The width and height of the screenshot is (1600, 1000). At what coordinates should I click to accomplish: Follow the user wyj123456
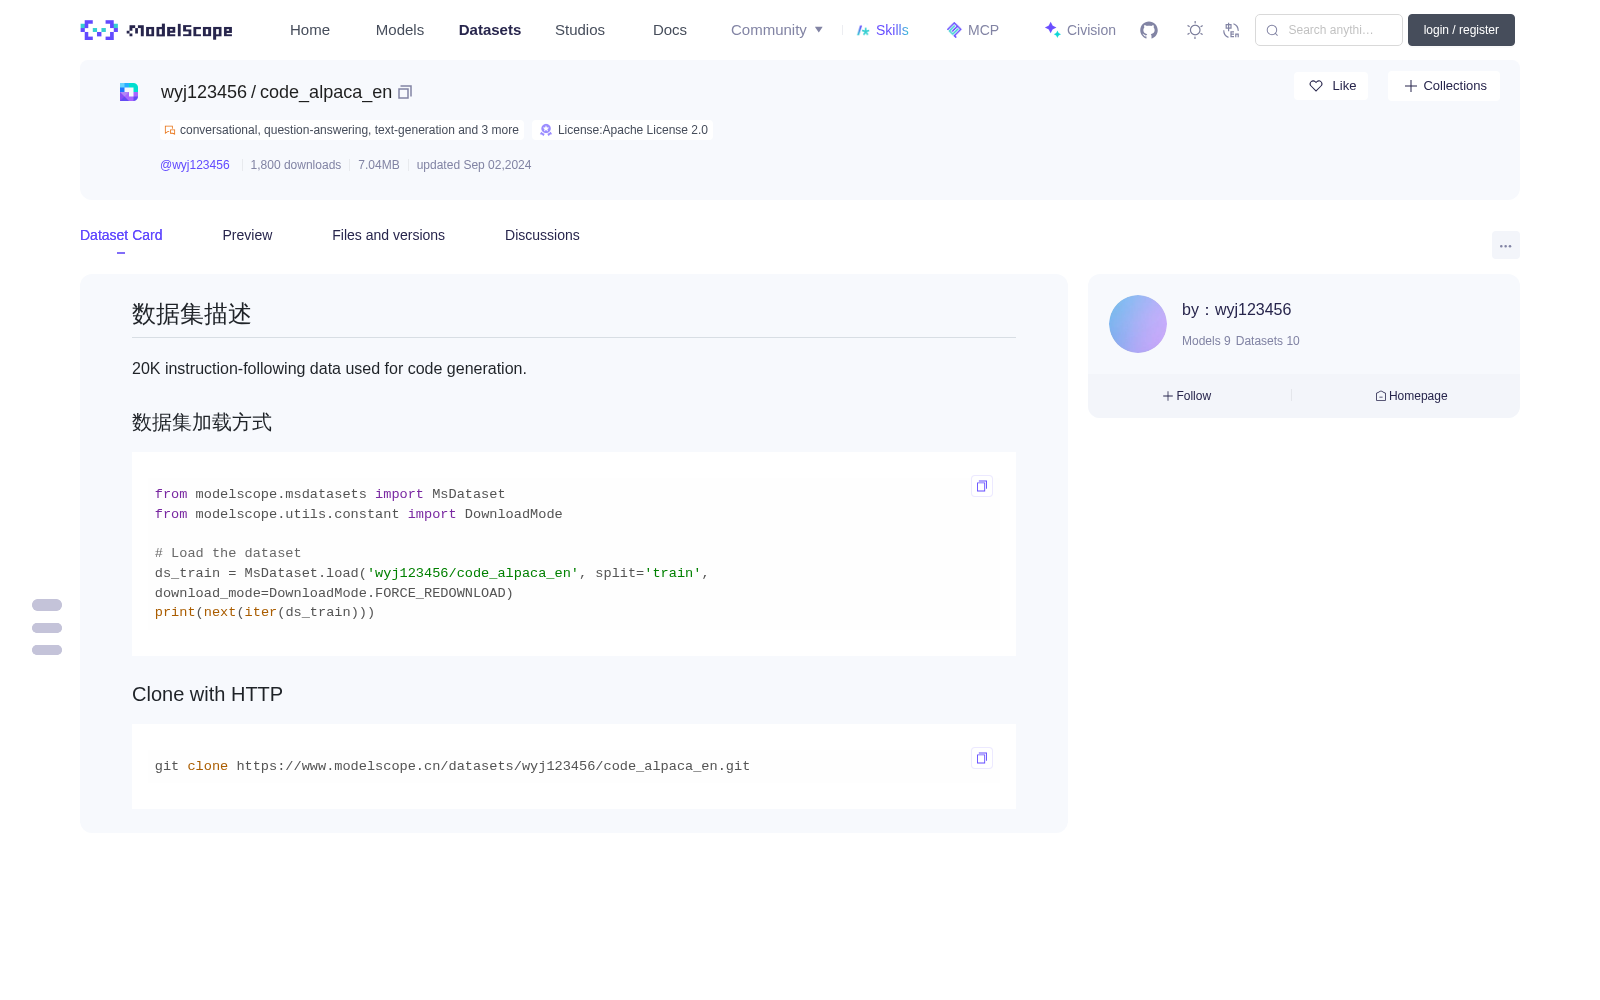click(1187, 396)
